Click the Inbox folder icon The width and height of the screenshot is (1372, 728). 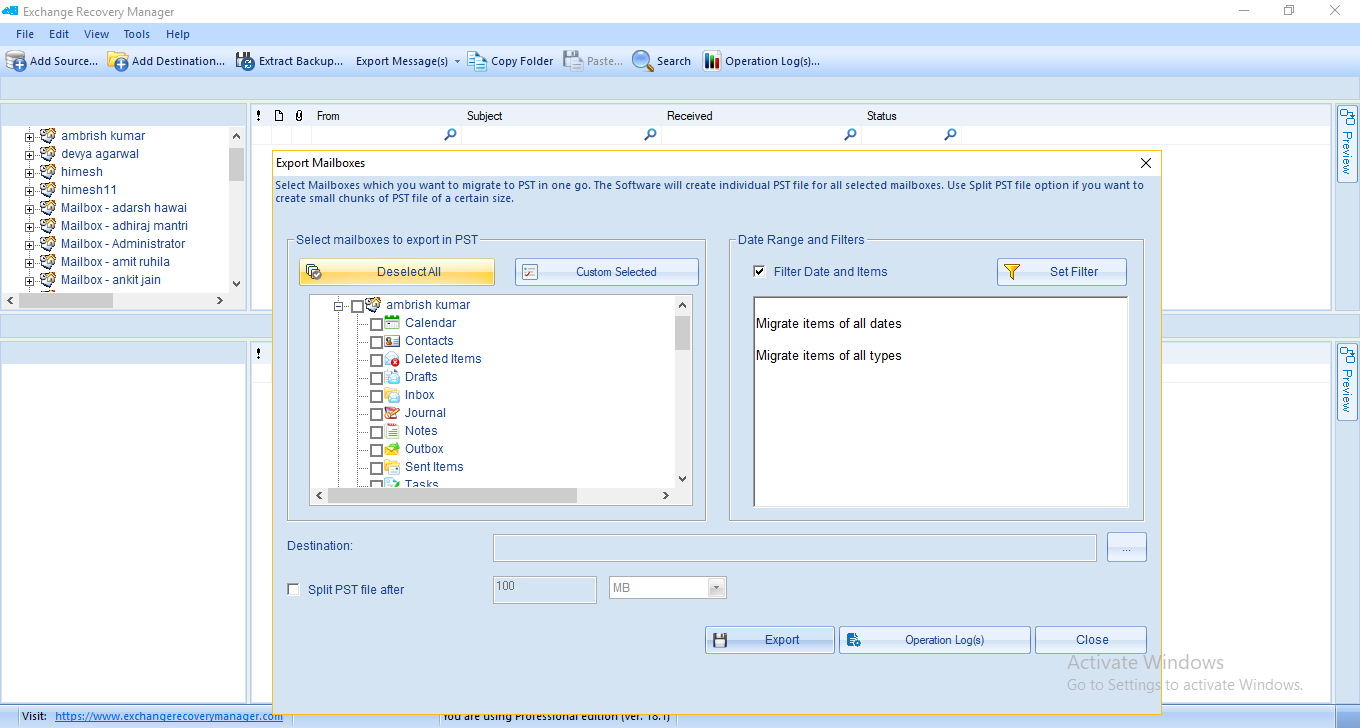[x=392, y=395]
